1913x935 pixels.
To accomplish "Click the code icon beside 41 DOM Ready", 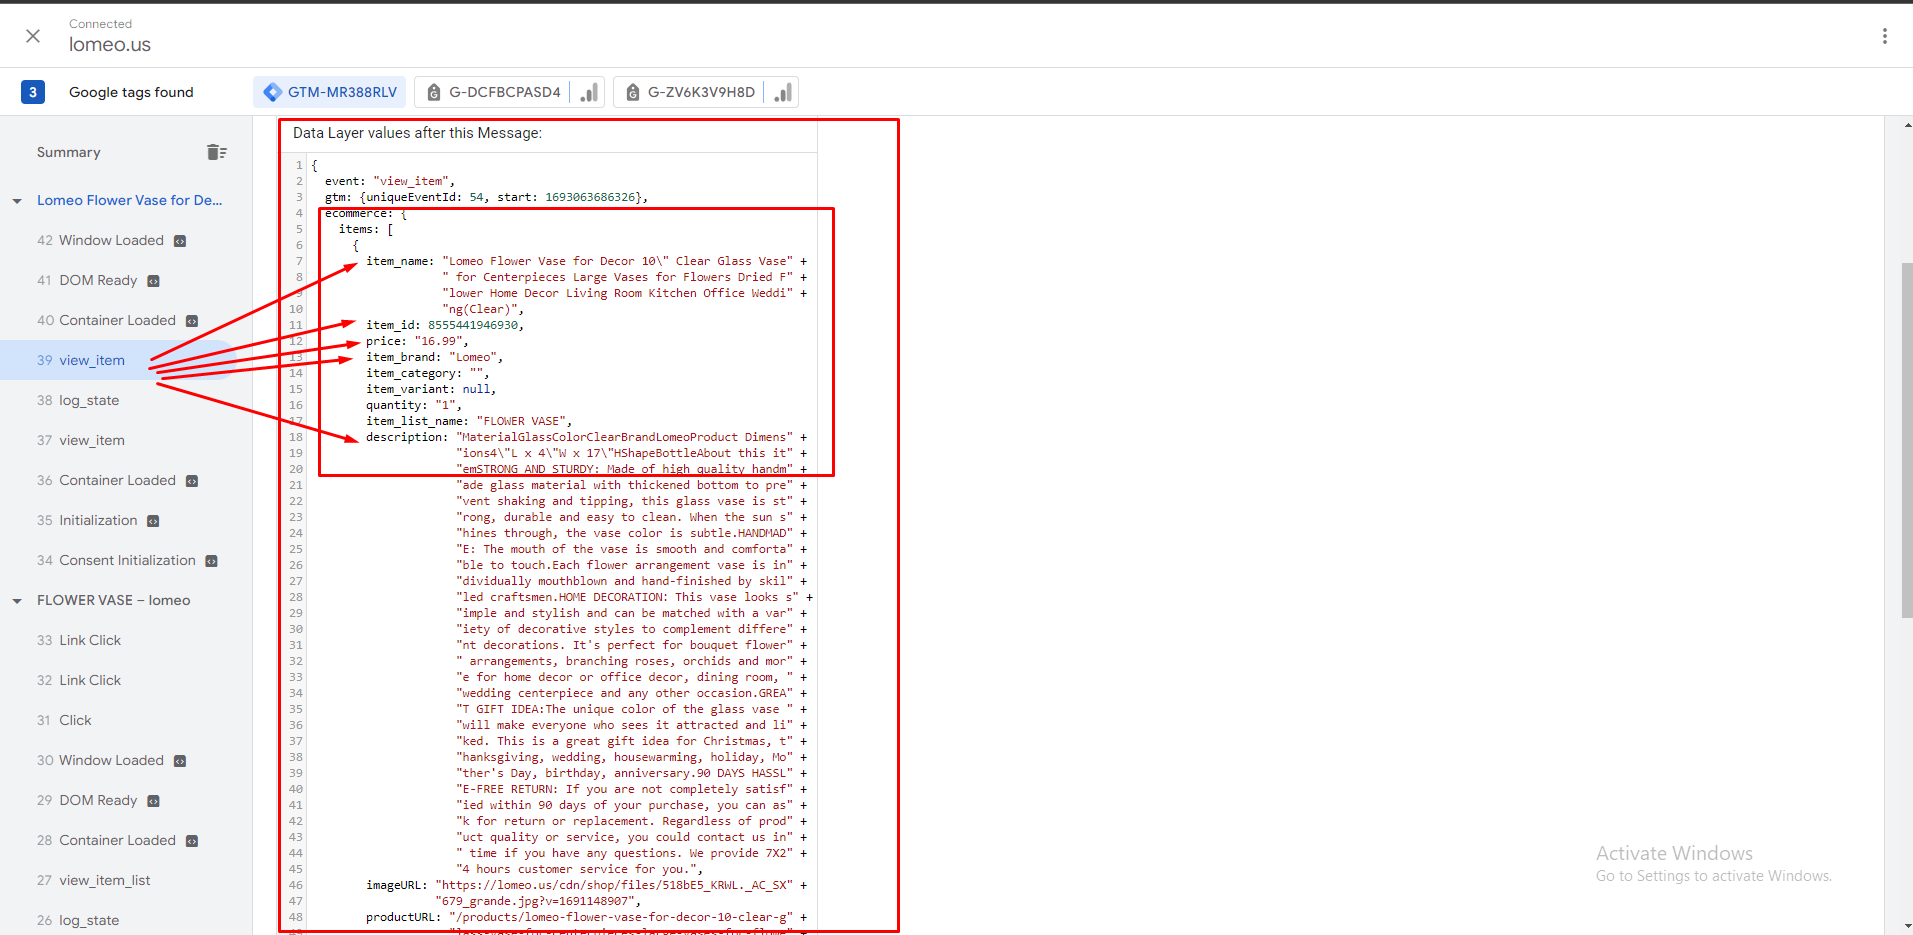I will pyautogui.click(x=153, y=281).
